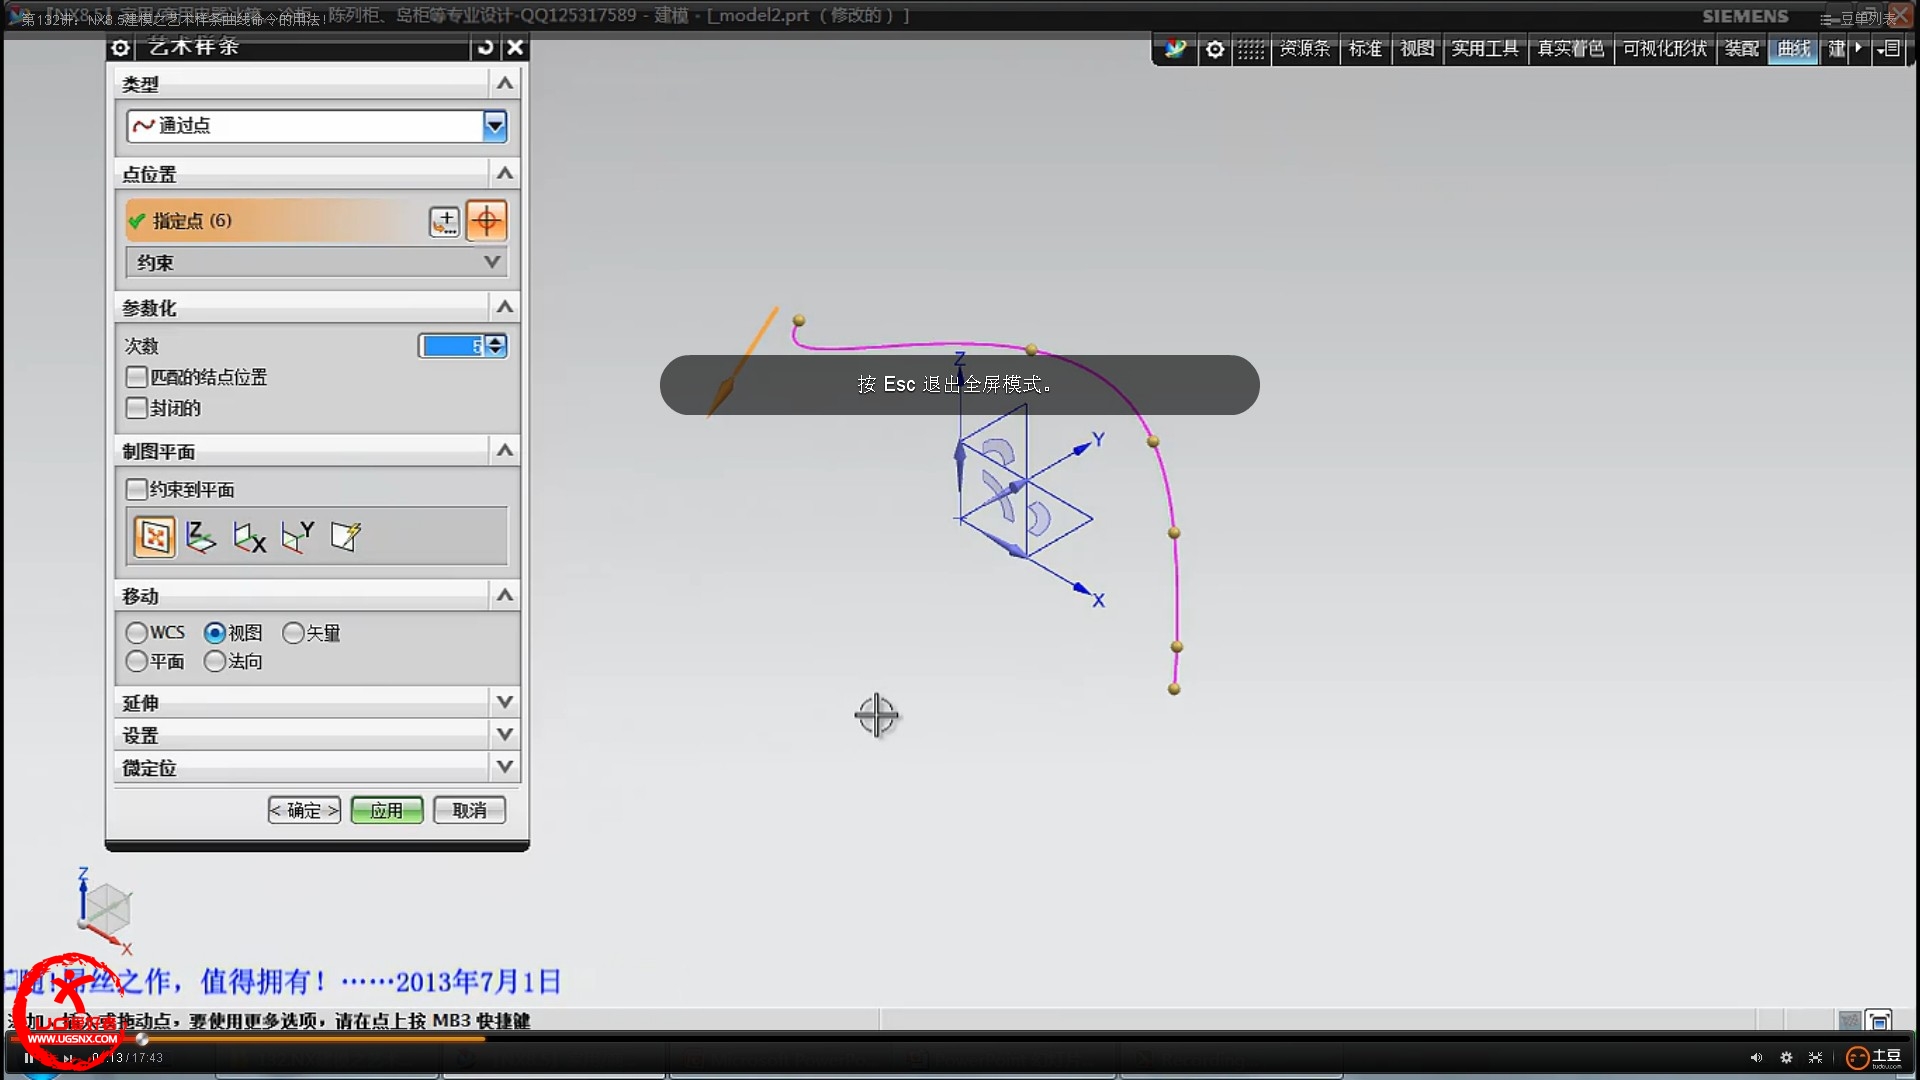Open the 装配 toolbar tab
The width and height of the screenshot is (1920, 1080).
1741,49
